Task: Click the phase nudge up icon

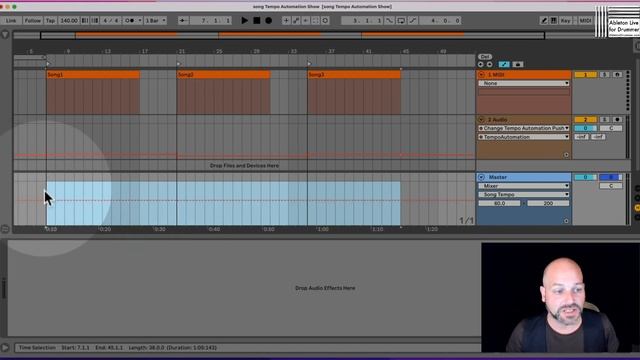Action: [95, 20]
